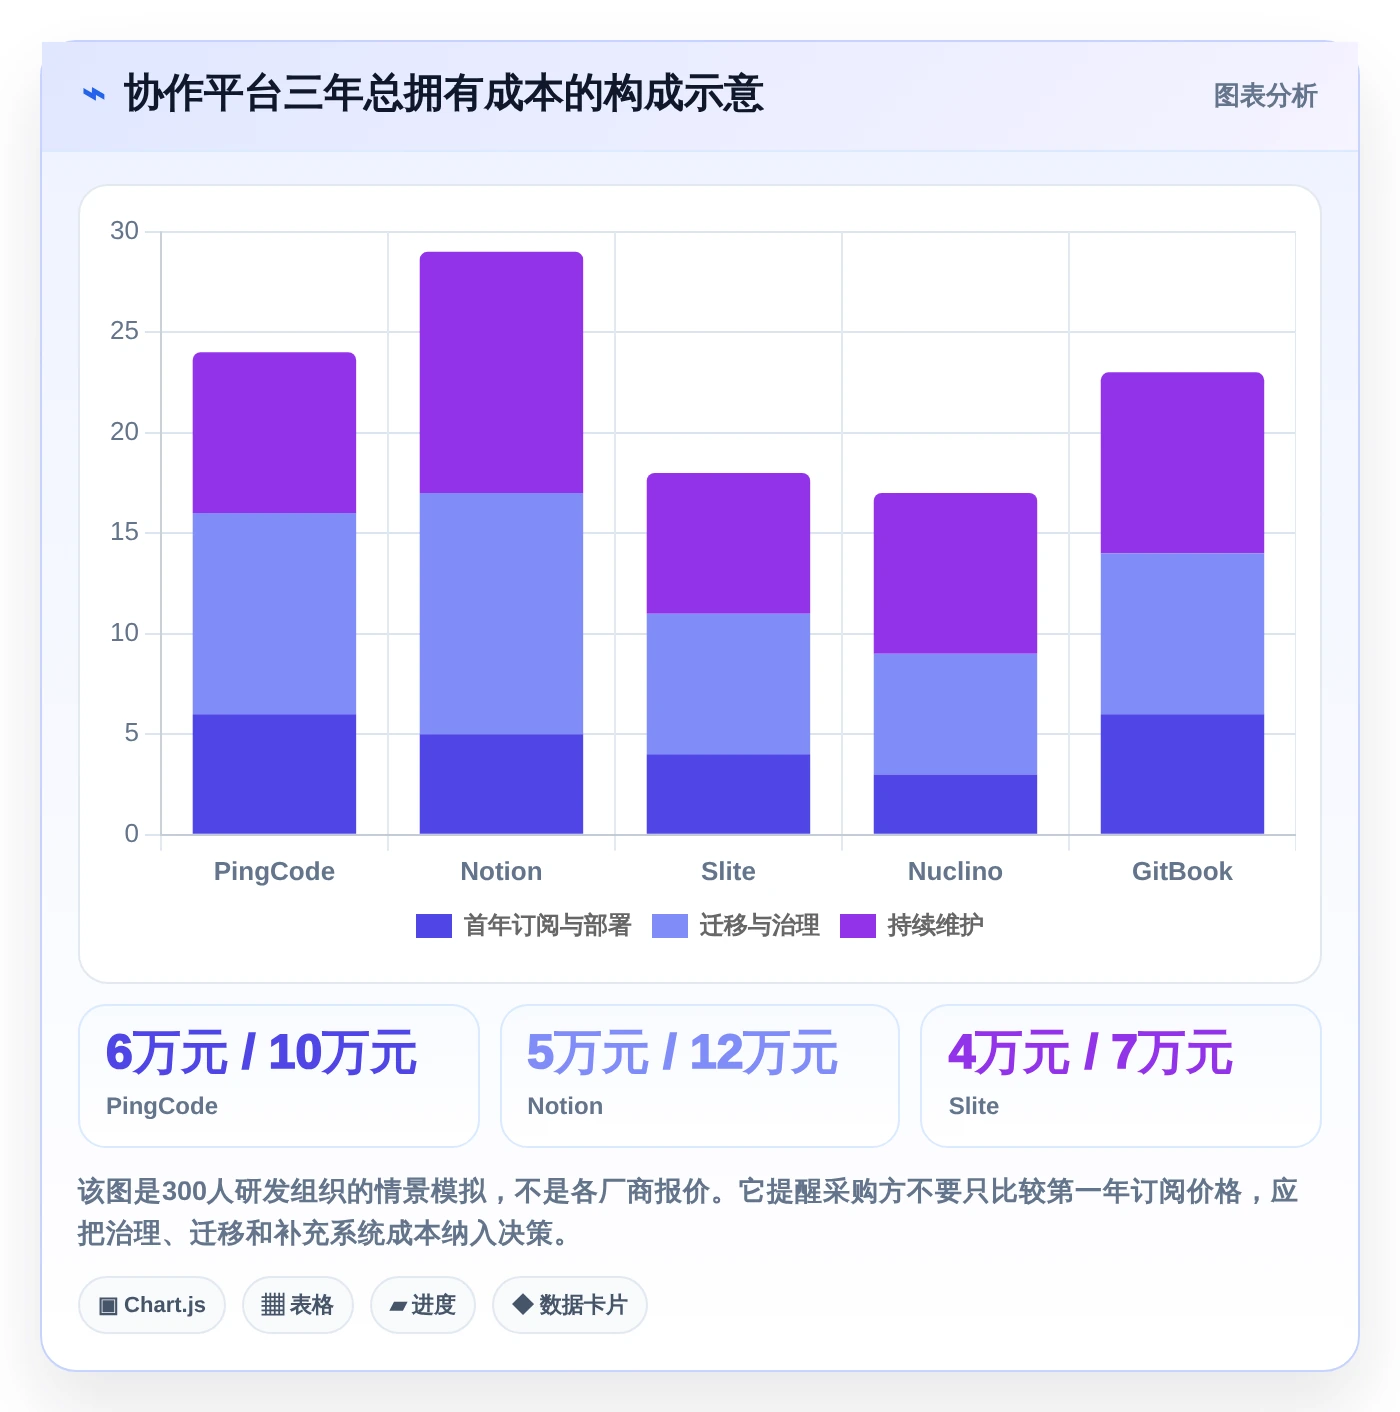This screenshot has height=1412, width=1400.
Task: Select the 进度 tag chip
Action: tap(423, 1305)
